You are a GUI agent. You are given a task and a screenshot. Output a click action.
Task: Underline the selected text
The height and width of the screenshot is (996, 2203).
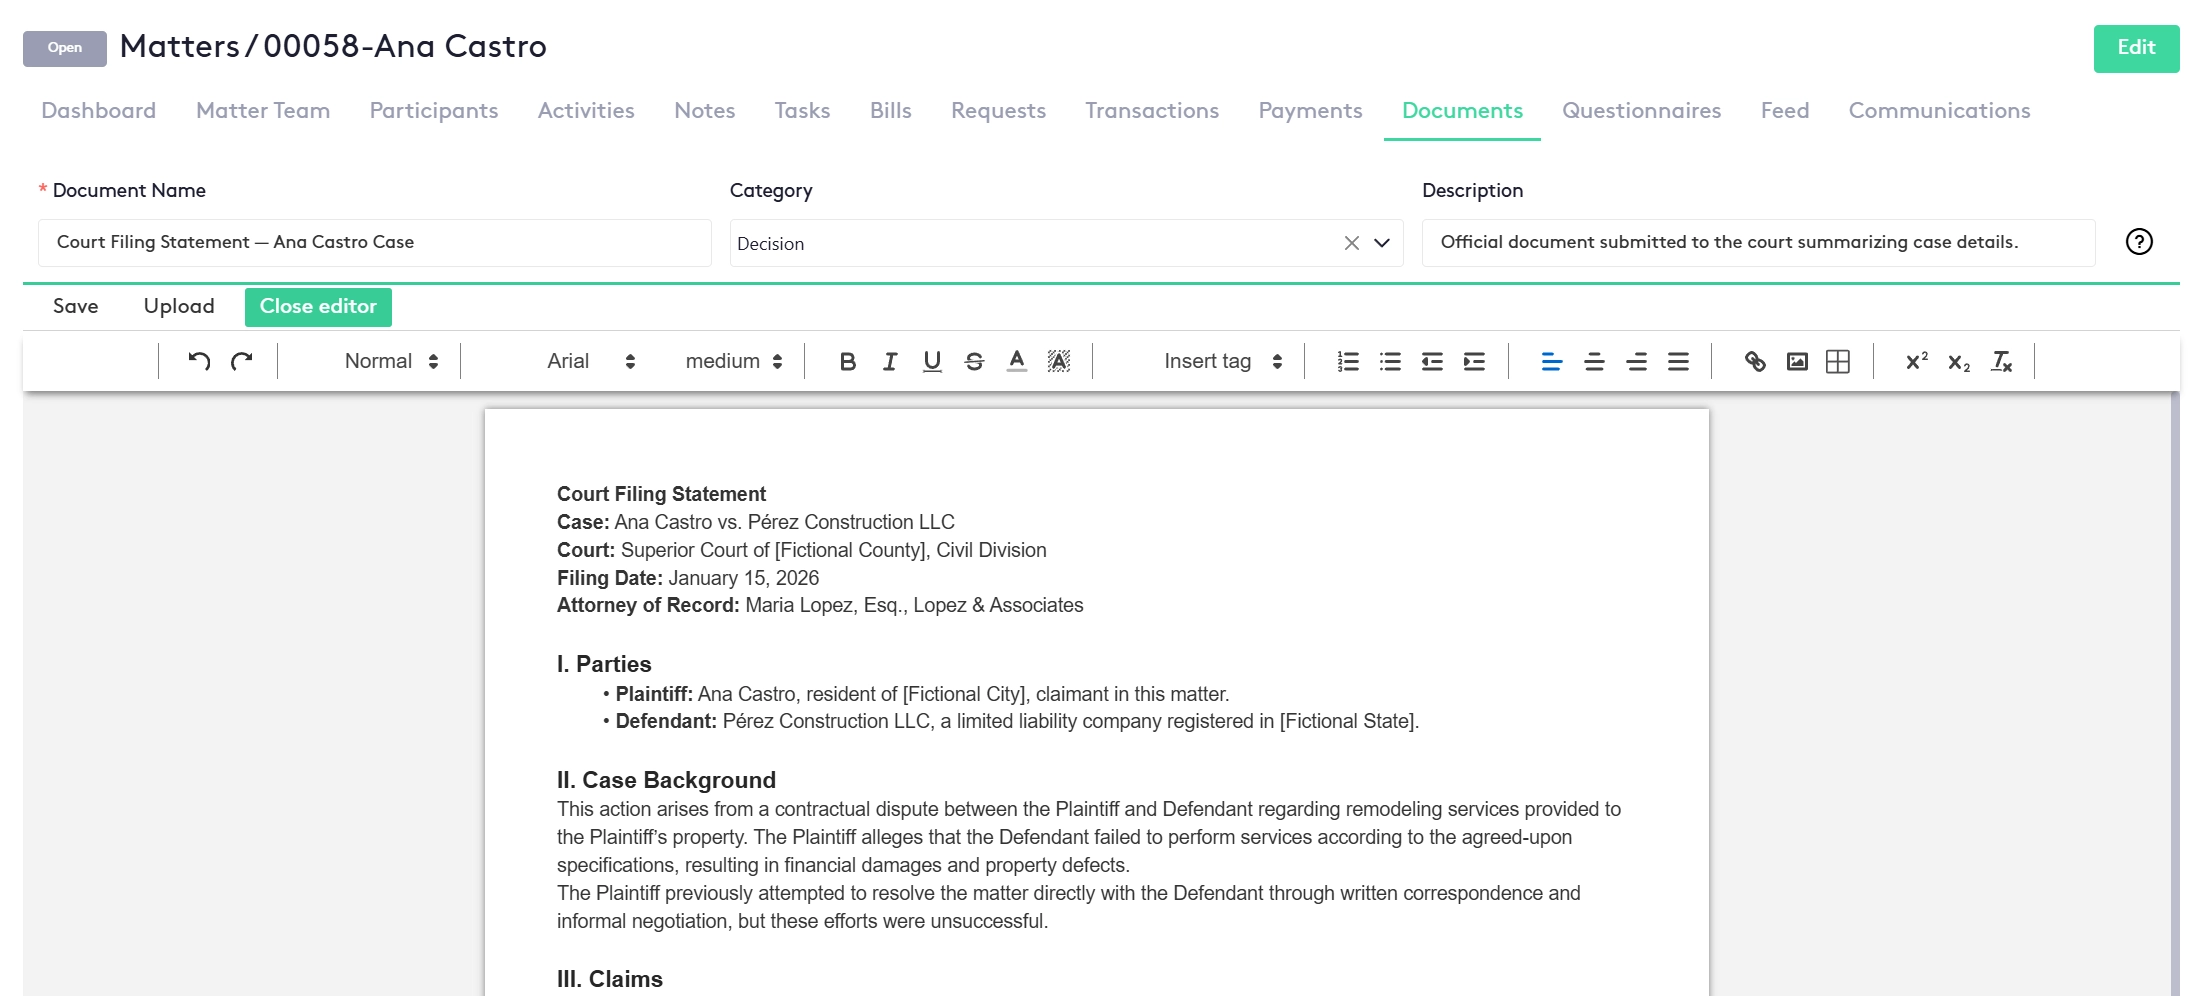coord(931,361)
